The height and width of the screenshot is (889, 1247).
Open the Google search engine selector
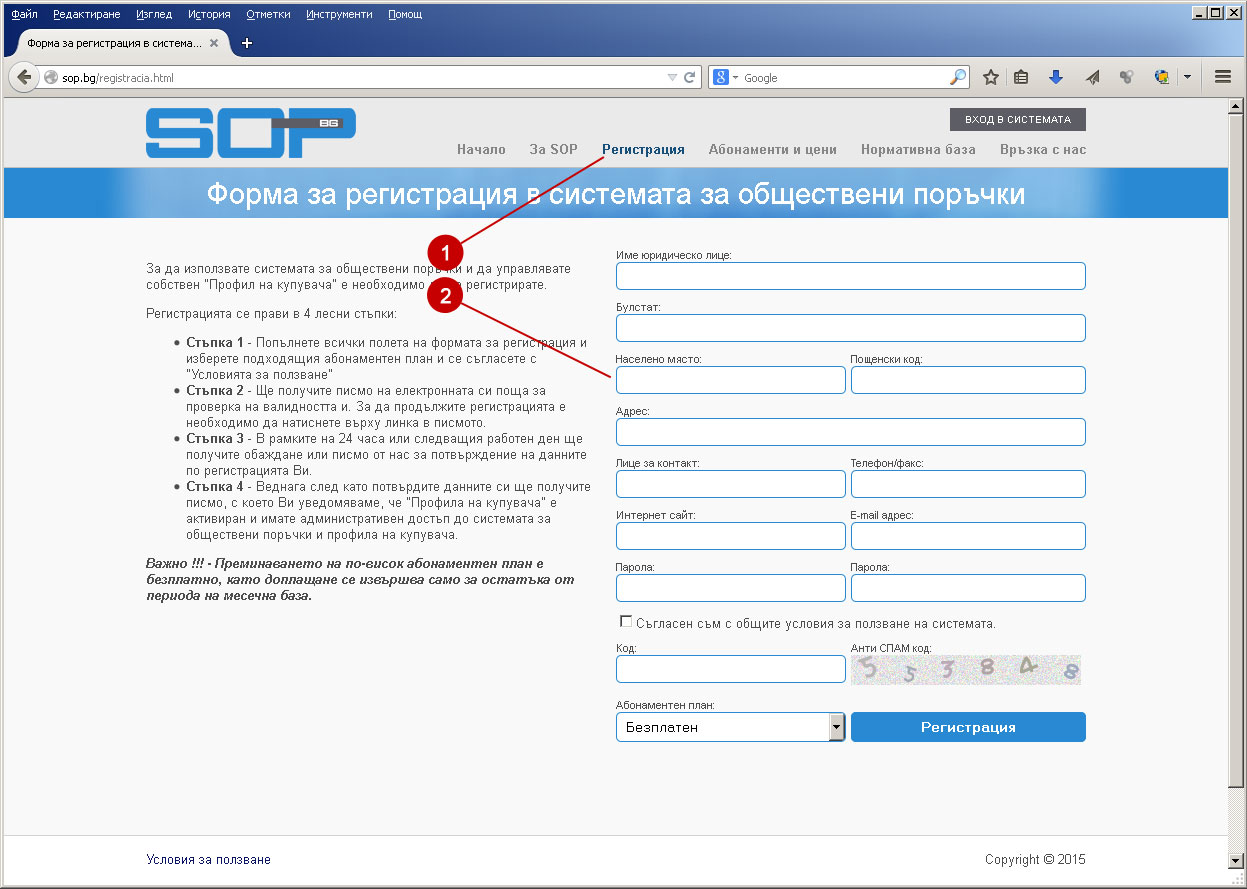726,77
